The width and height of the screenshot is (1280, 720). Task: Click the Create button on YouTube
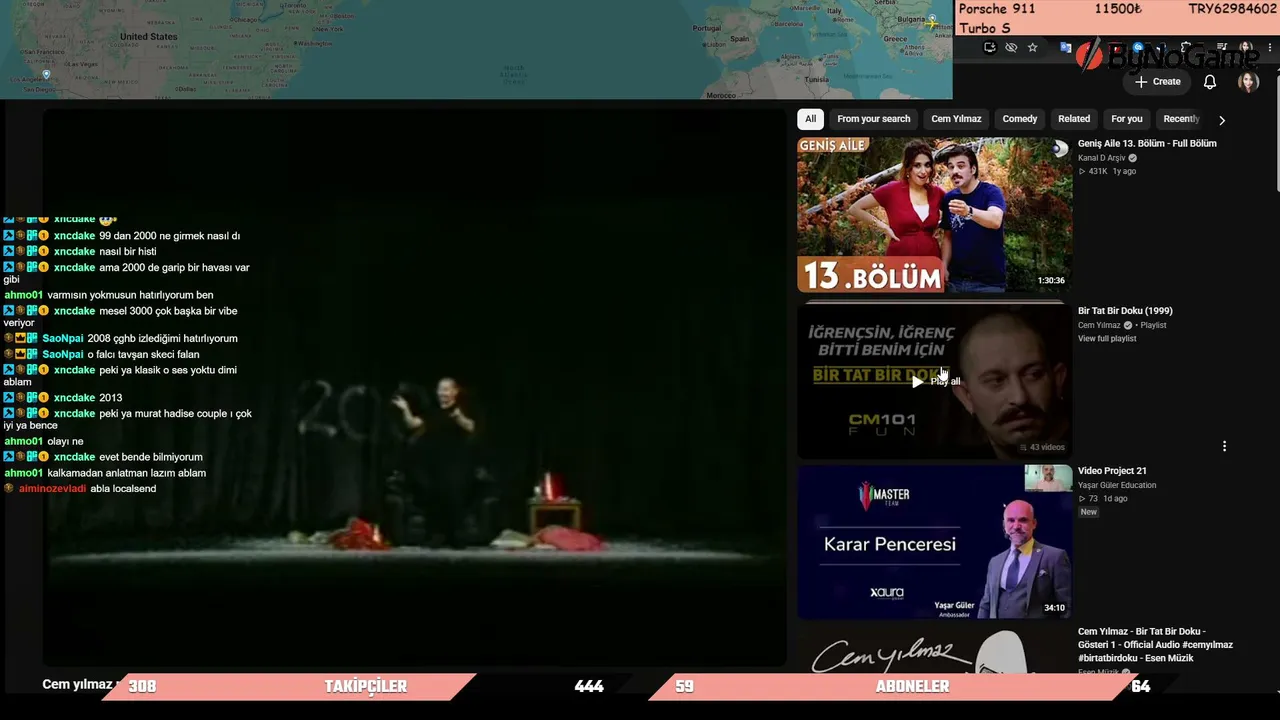(1158, 82)
